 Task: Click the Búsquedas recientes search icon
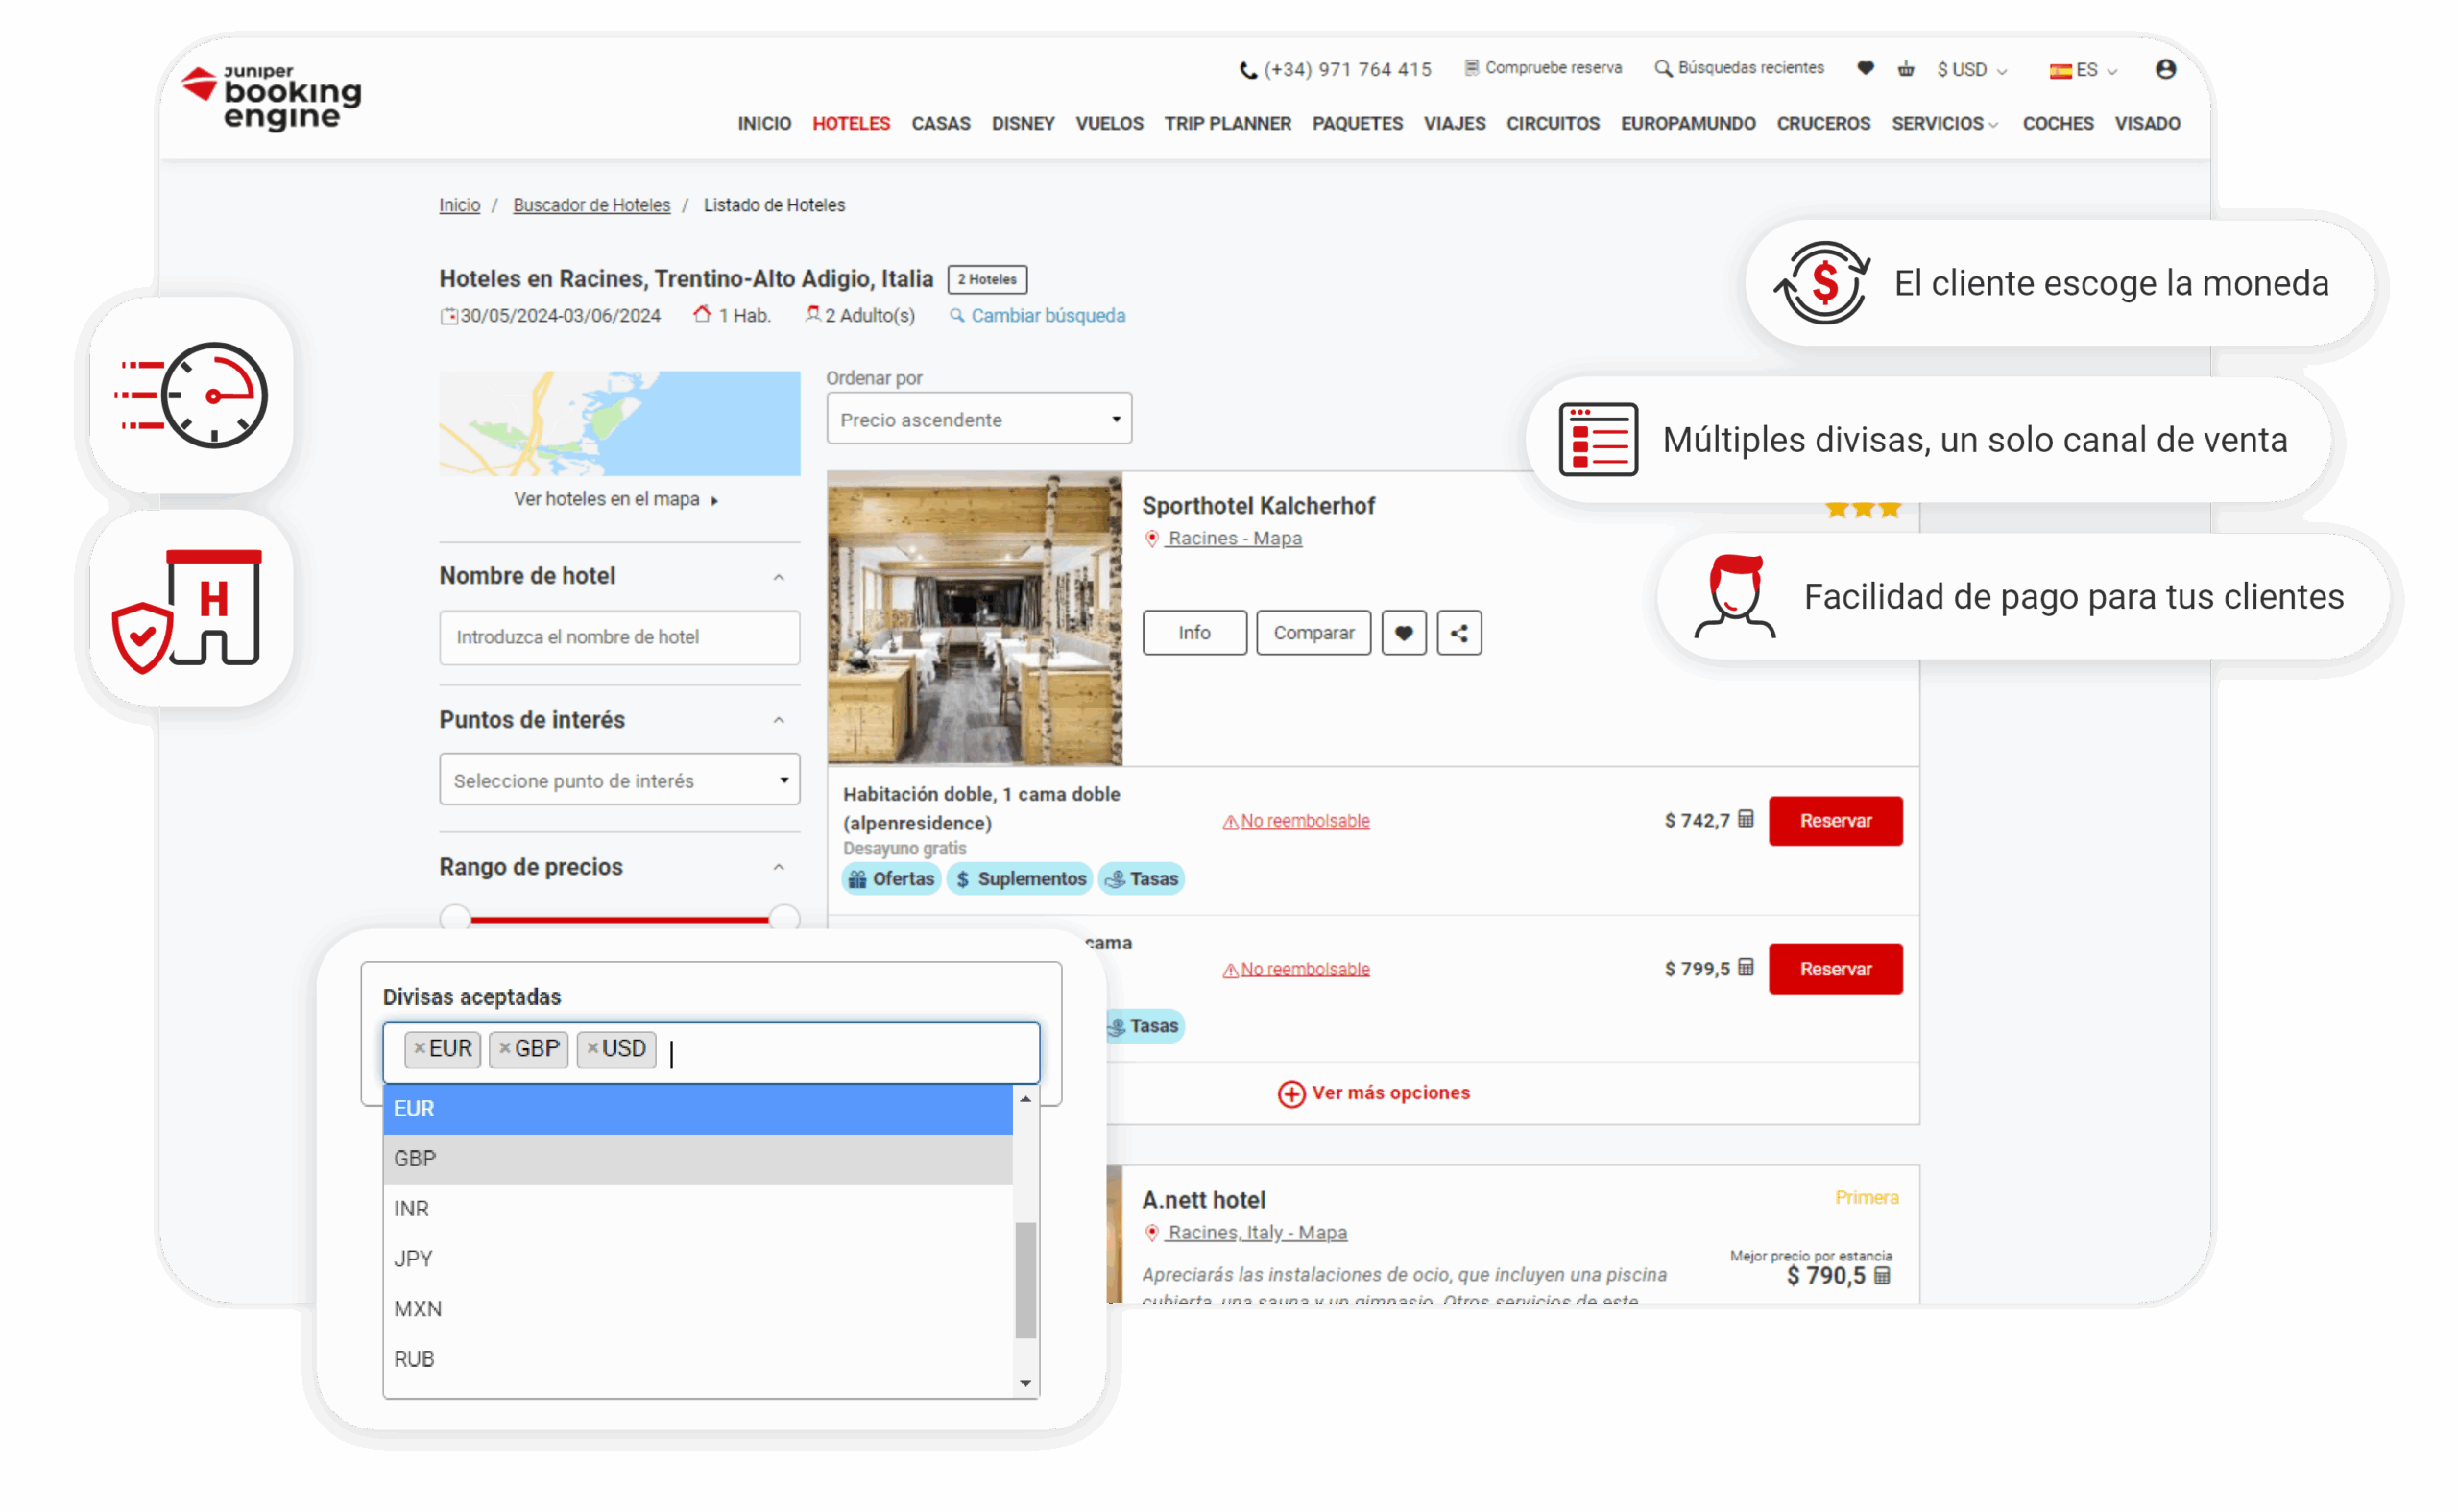1663,68
